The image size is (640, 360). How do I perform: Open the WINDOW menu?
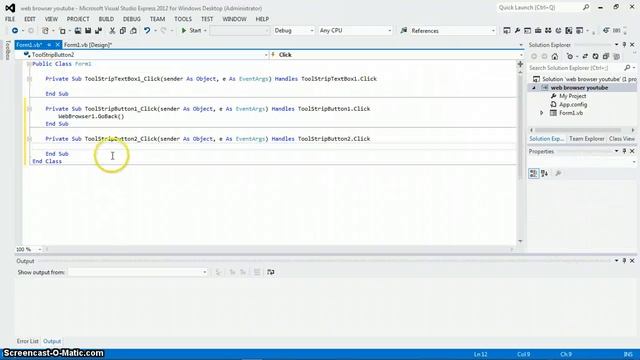tap(234, 19)
